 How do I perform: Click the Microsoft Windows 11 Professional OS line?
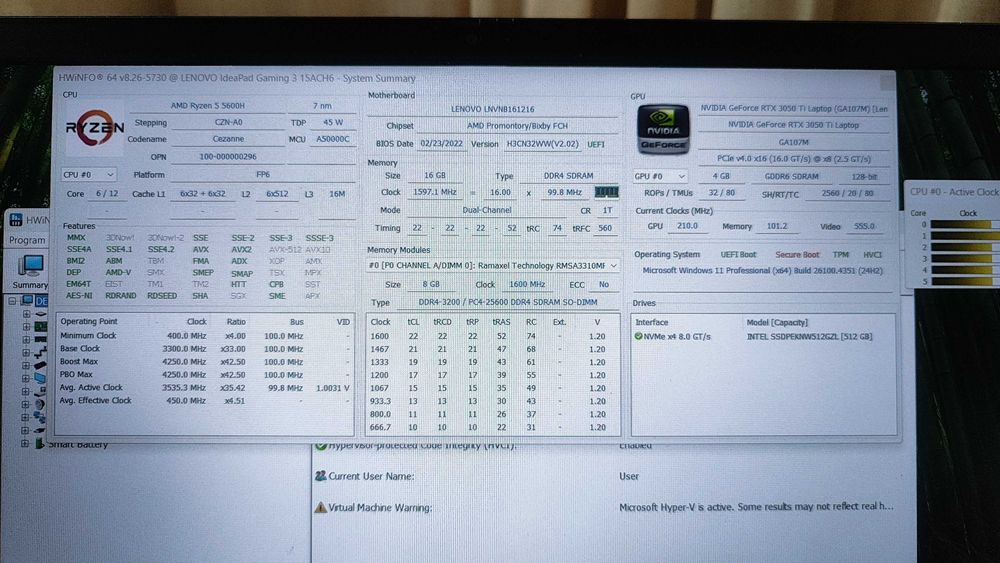coord(762,270)
